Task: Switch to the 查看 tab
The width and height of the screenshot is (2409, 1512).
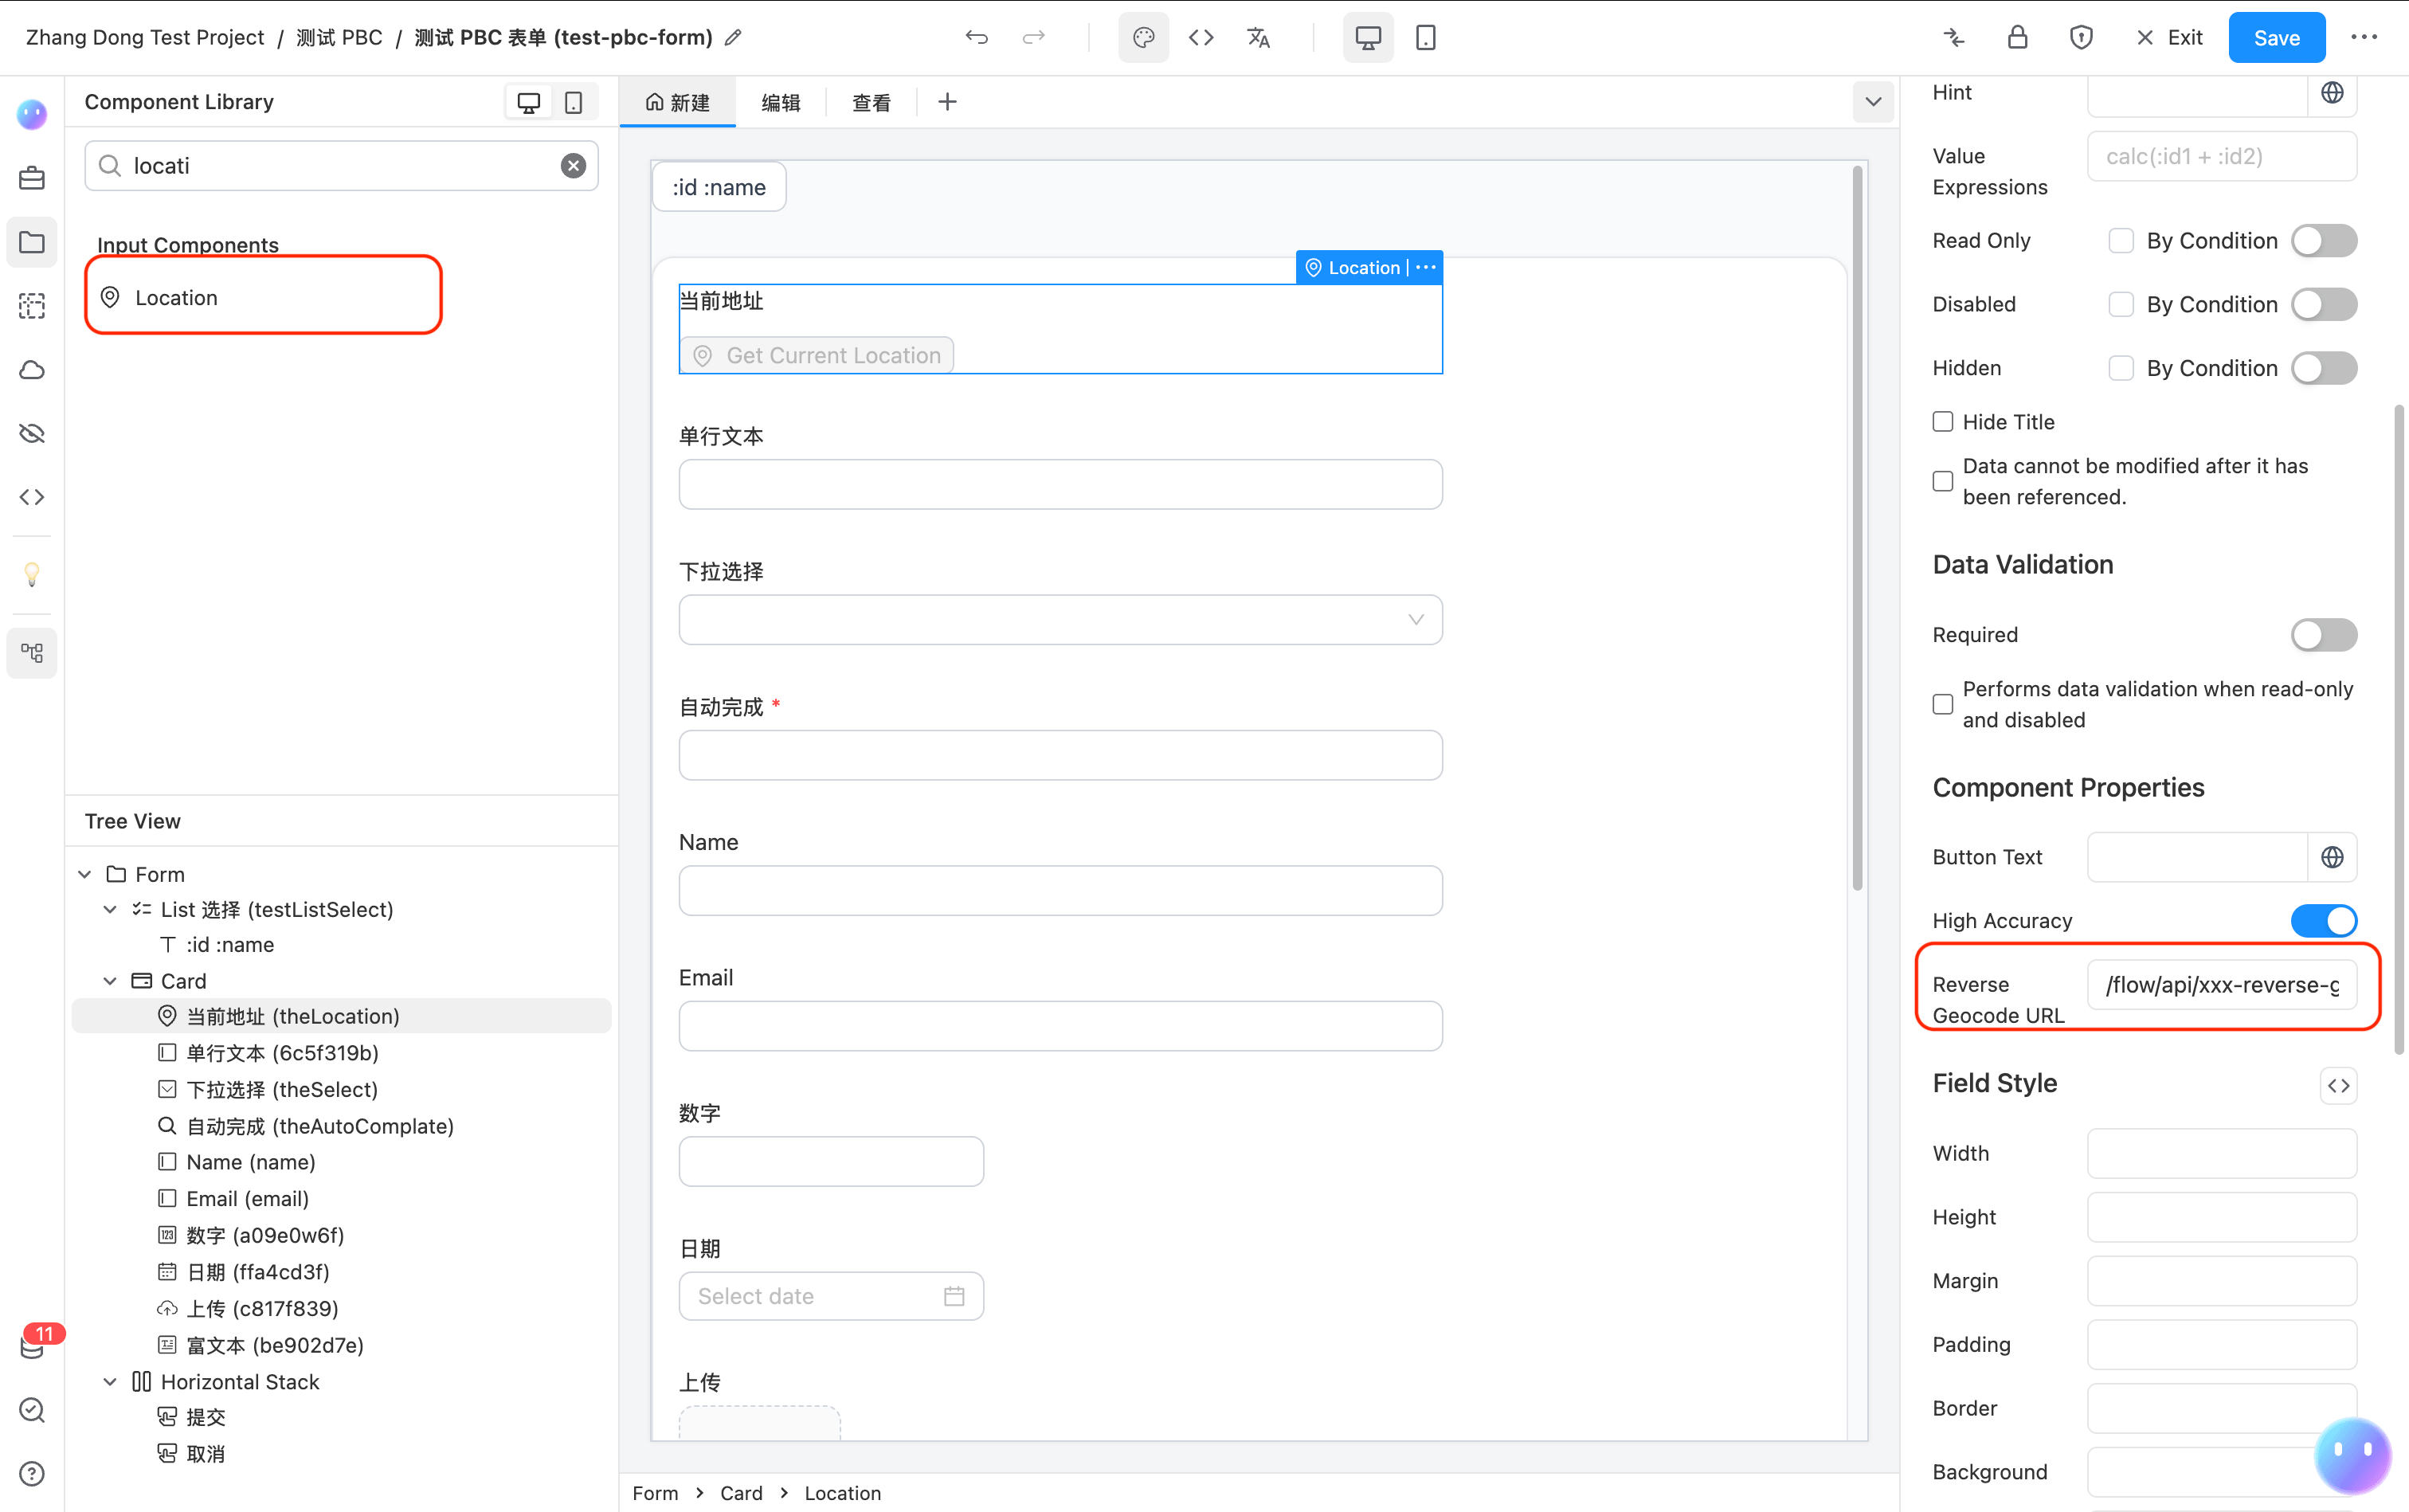Action: coord(871,103)
